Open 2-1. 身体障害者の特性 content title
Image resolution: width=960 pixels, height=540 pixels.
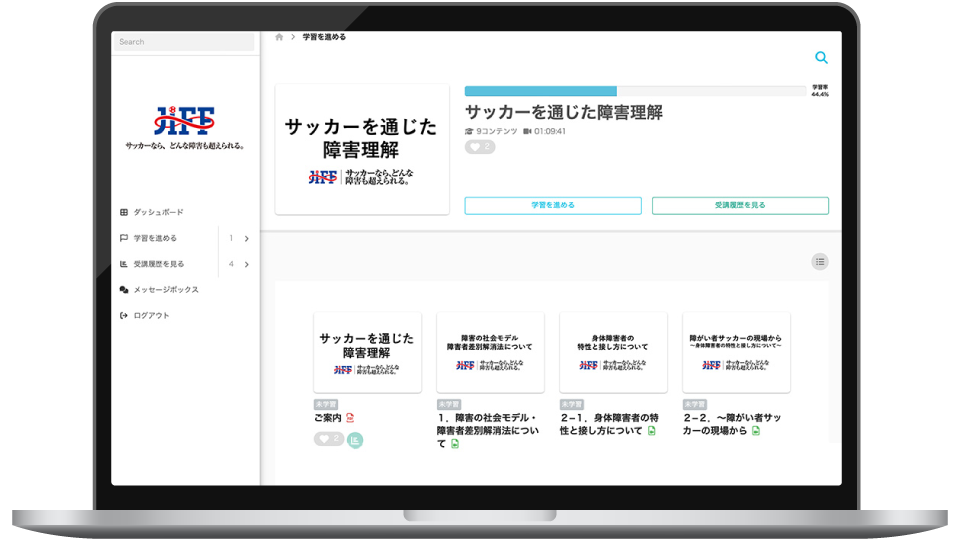click(609, 424)
